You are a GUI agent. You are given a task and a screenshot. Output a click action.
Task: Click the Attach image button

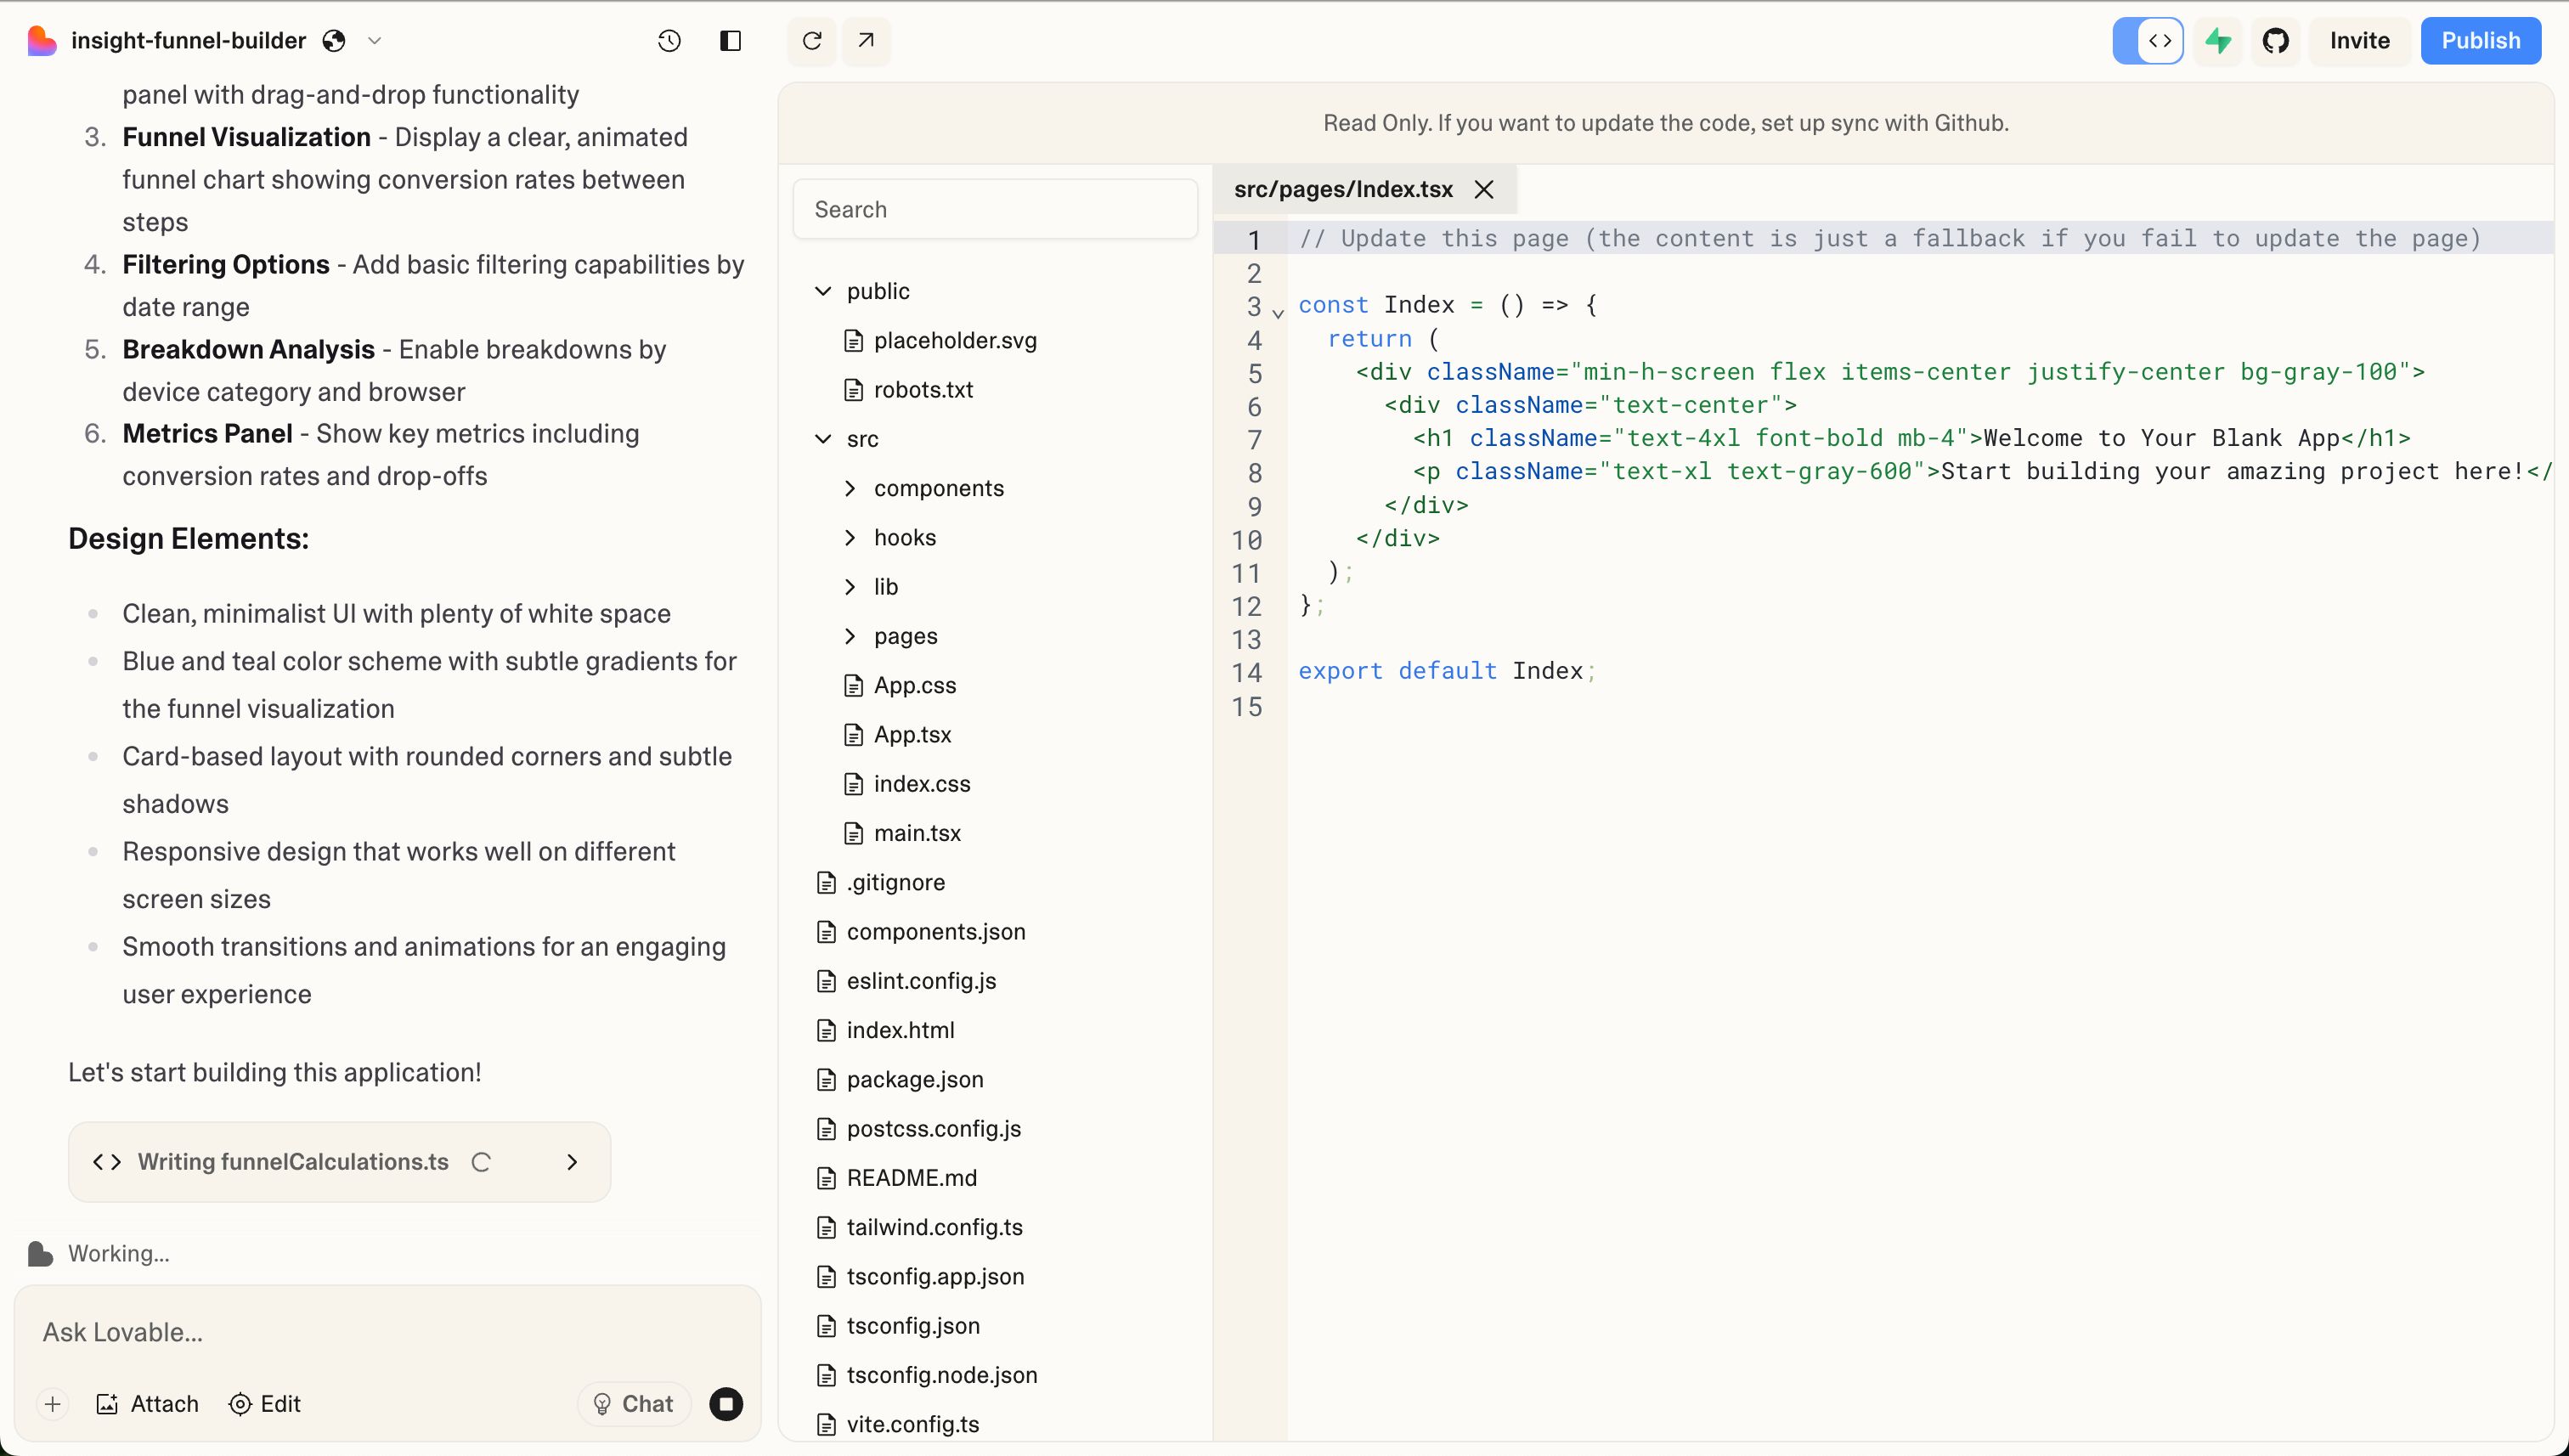point(147,1404)
